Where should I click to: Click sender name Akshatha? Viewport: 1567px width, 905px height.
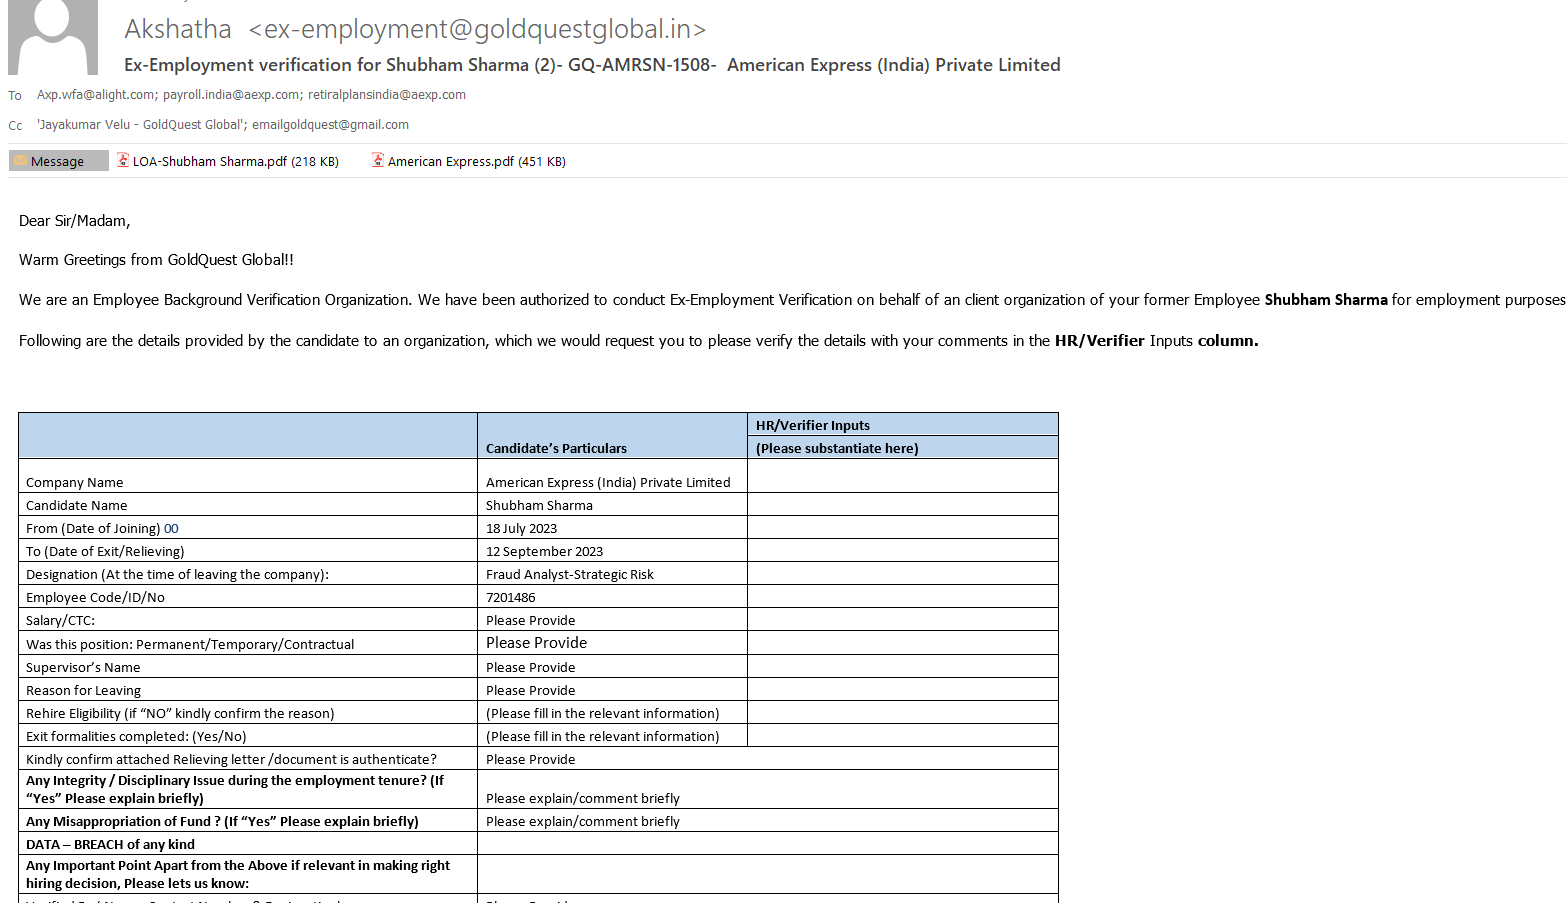[x=178, y=29]
